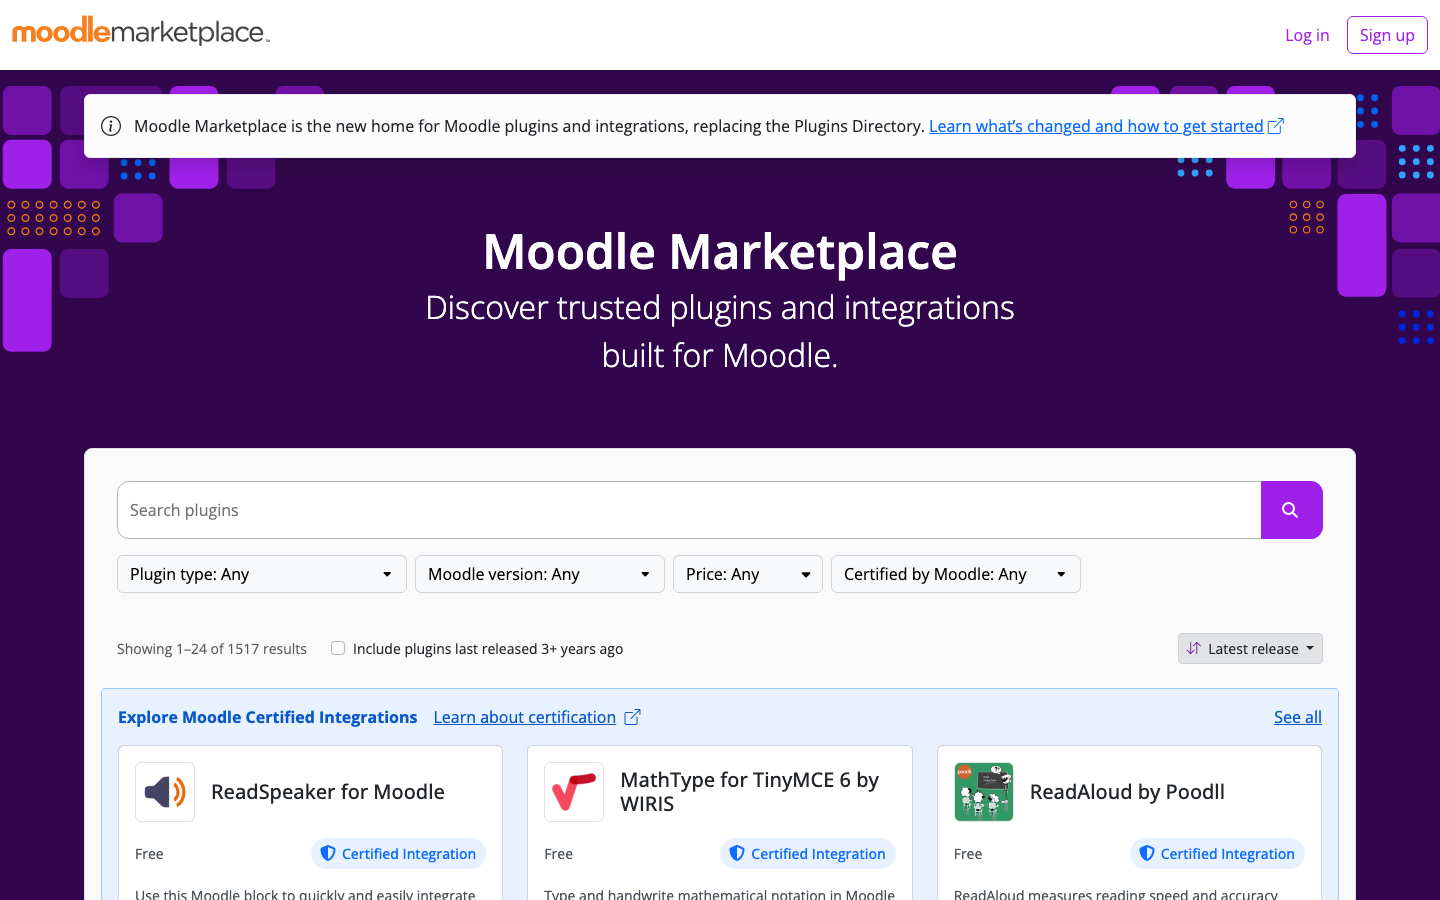Click the Log in link
The height and width of the screenshot is (900, 1440).
coord(1307,35)
